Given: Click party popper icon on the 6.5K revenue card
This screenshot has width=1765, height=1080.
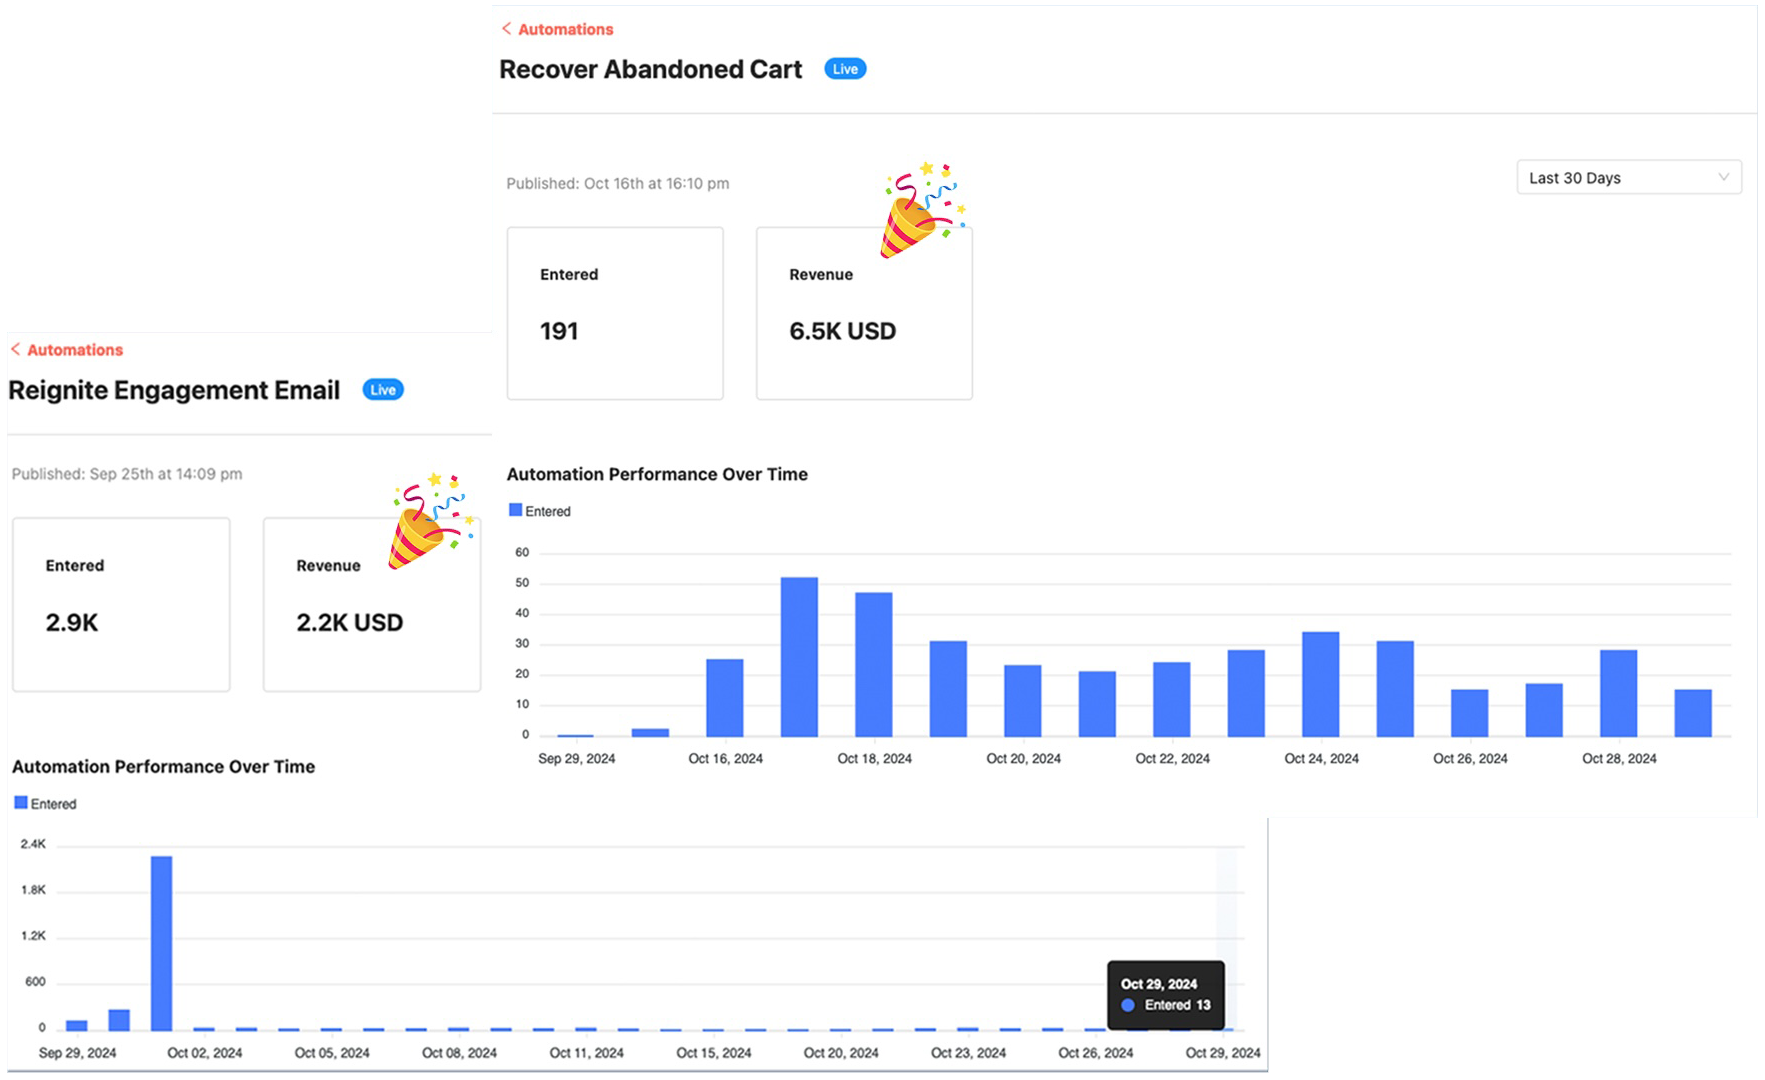Looking at the screenshot, I should click(x=922, y=211).
